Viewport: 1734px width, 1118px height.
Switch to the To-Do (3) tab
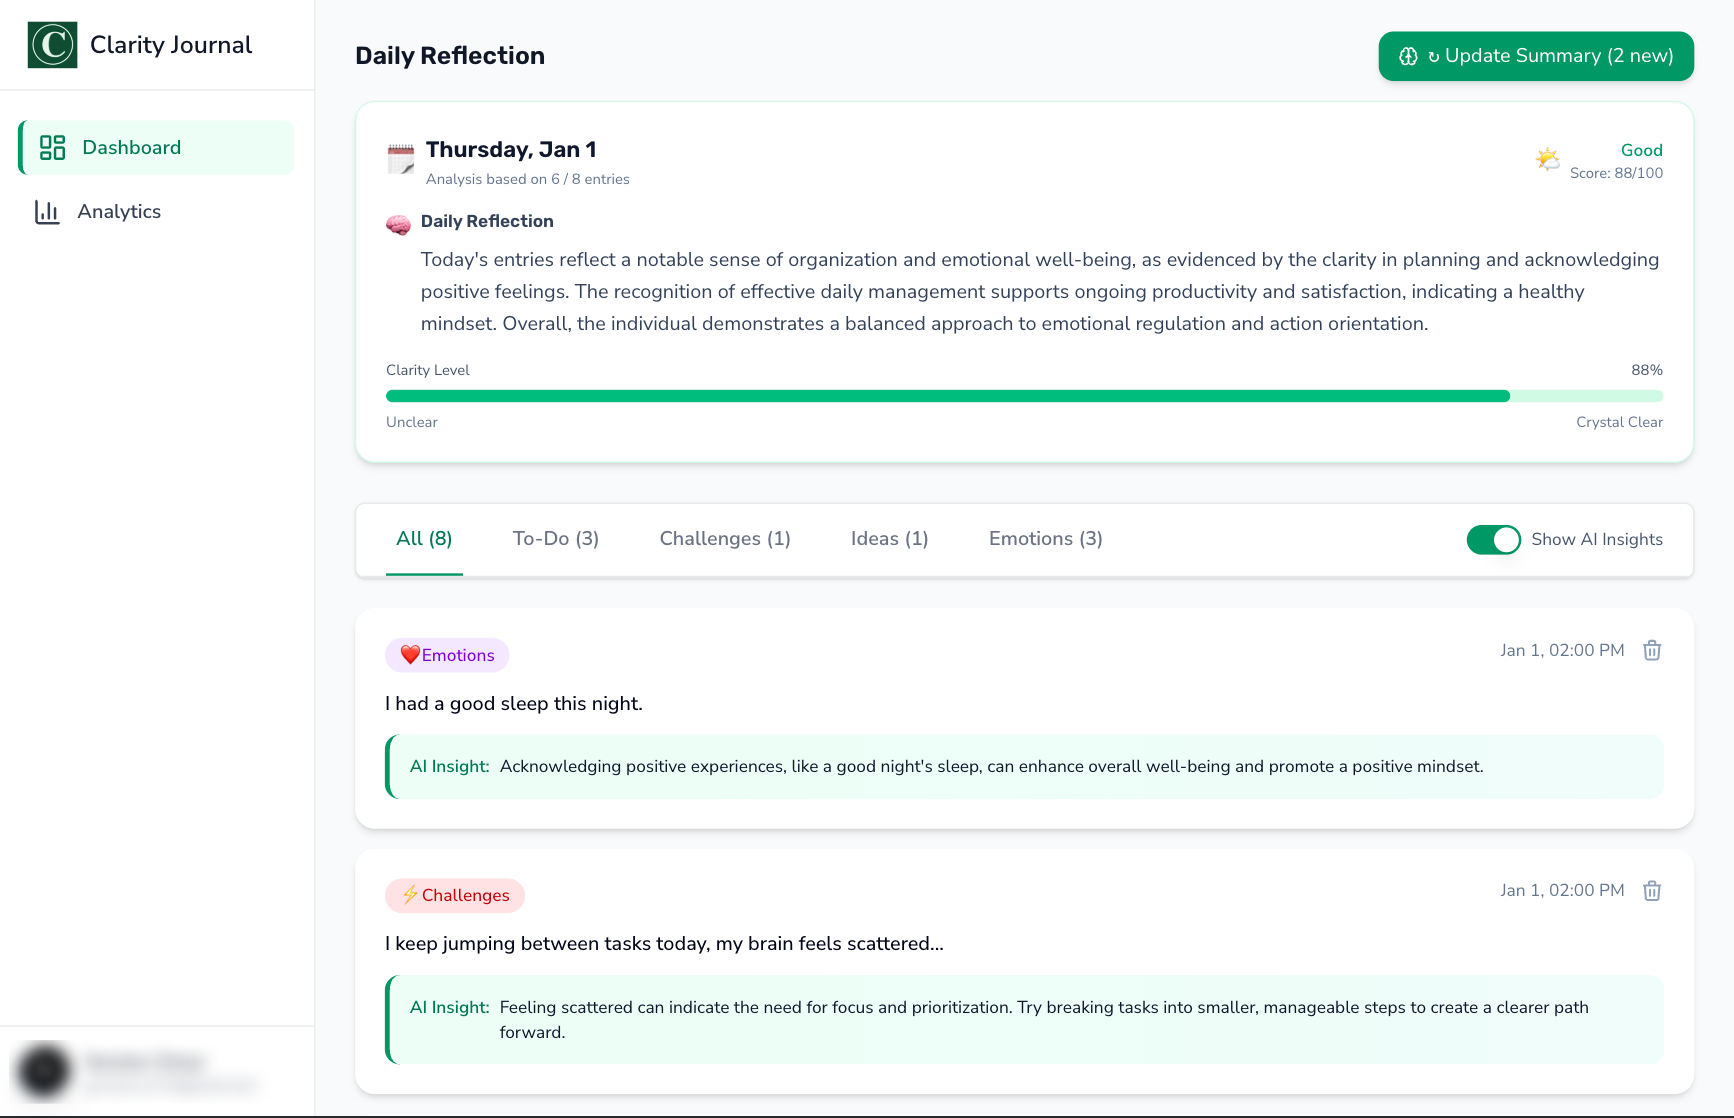[x=556, y=539]
